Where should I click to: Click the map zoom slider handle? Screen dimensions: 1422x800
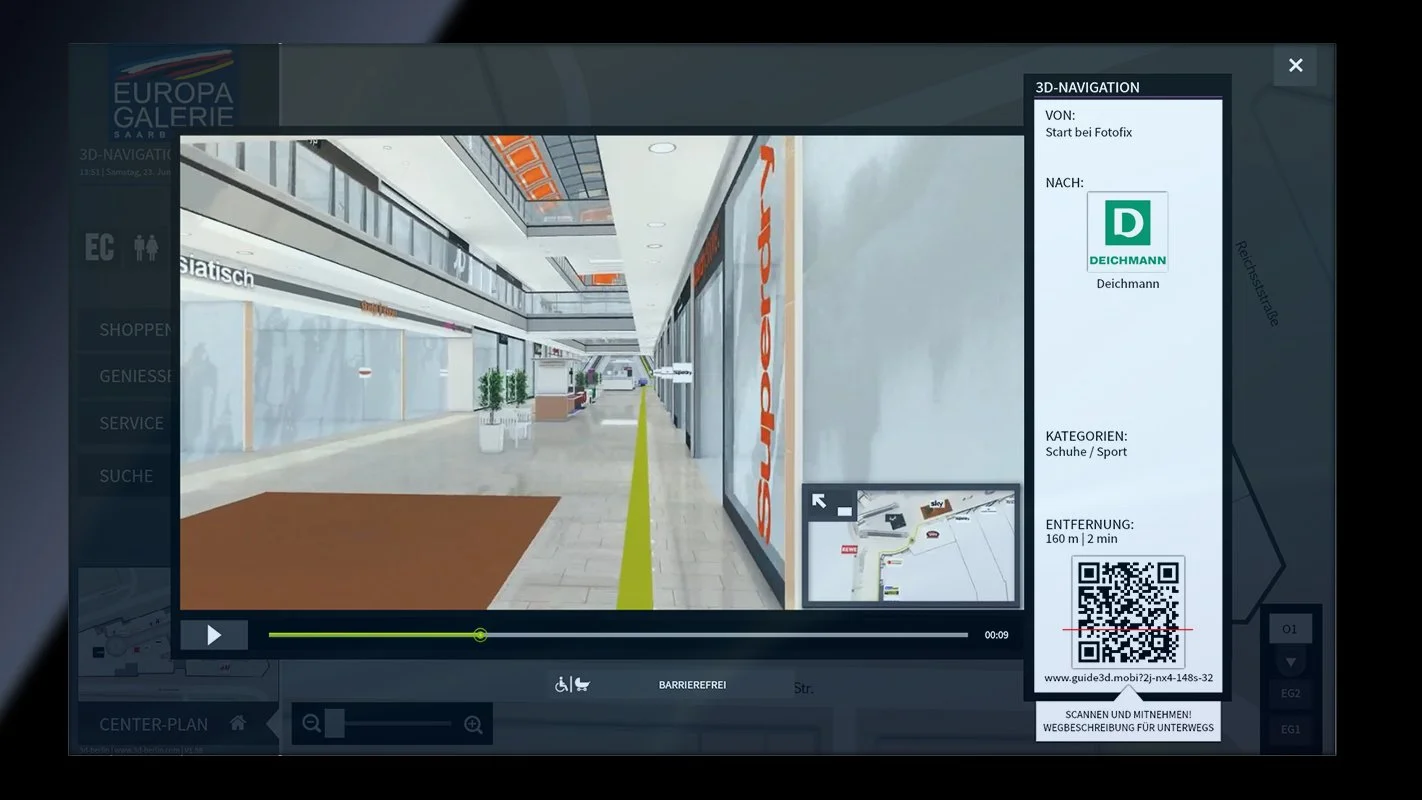click(x=335, y=723)
